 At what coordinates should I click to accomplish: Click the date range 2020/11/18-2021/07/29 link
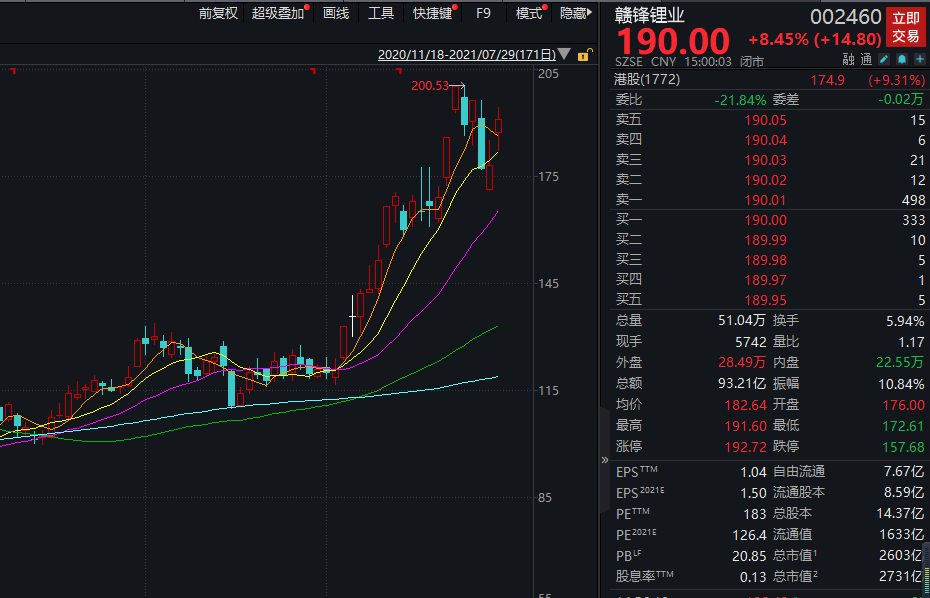click(x=466, y=54)
